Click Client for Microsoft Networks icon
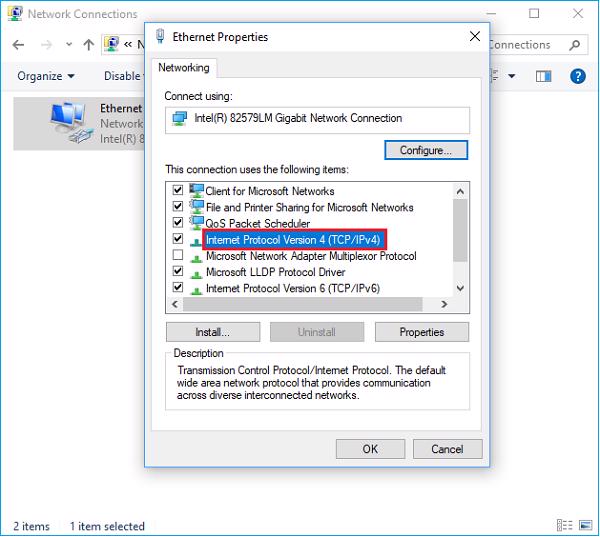The height and width of the screenshot is (537, 600). tap(197, 190)
